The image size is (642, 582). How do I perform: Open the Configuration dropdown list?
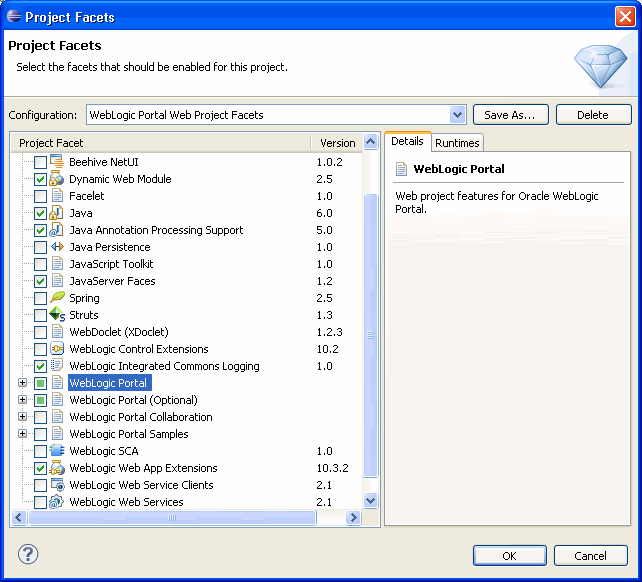tap(457, 115)
